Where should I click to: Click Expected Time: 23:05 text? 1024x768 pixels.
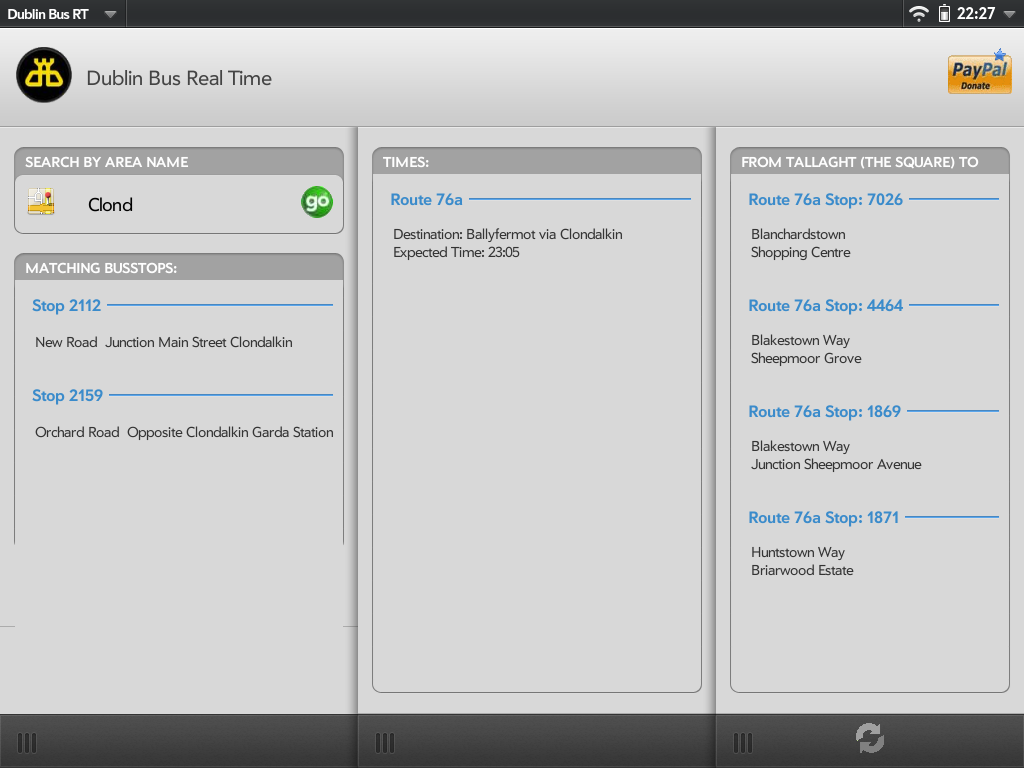[456, 252]
